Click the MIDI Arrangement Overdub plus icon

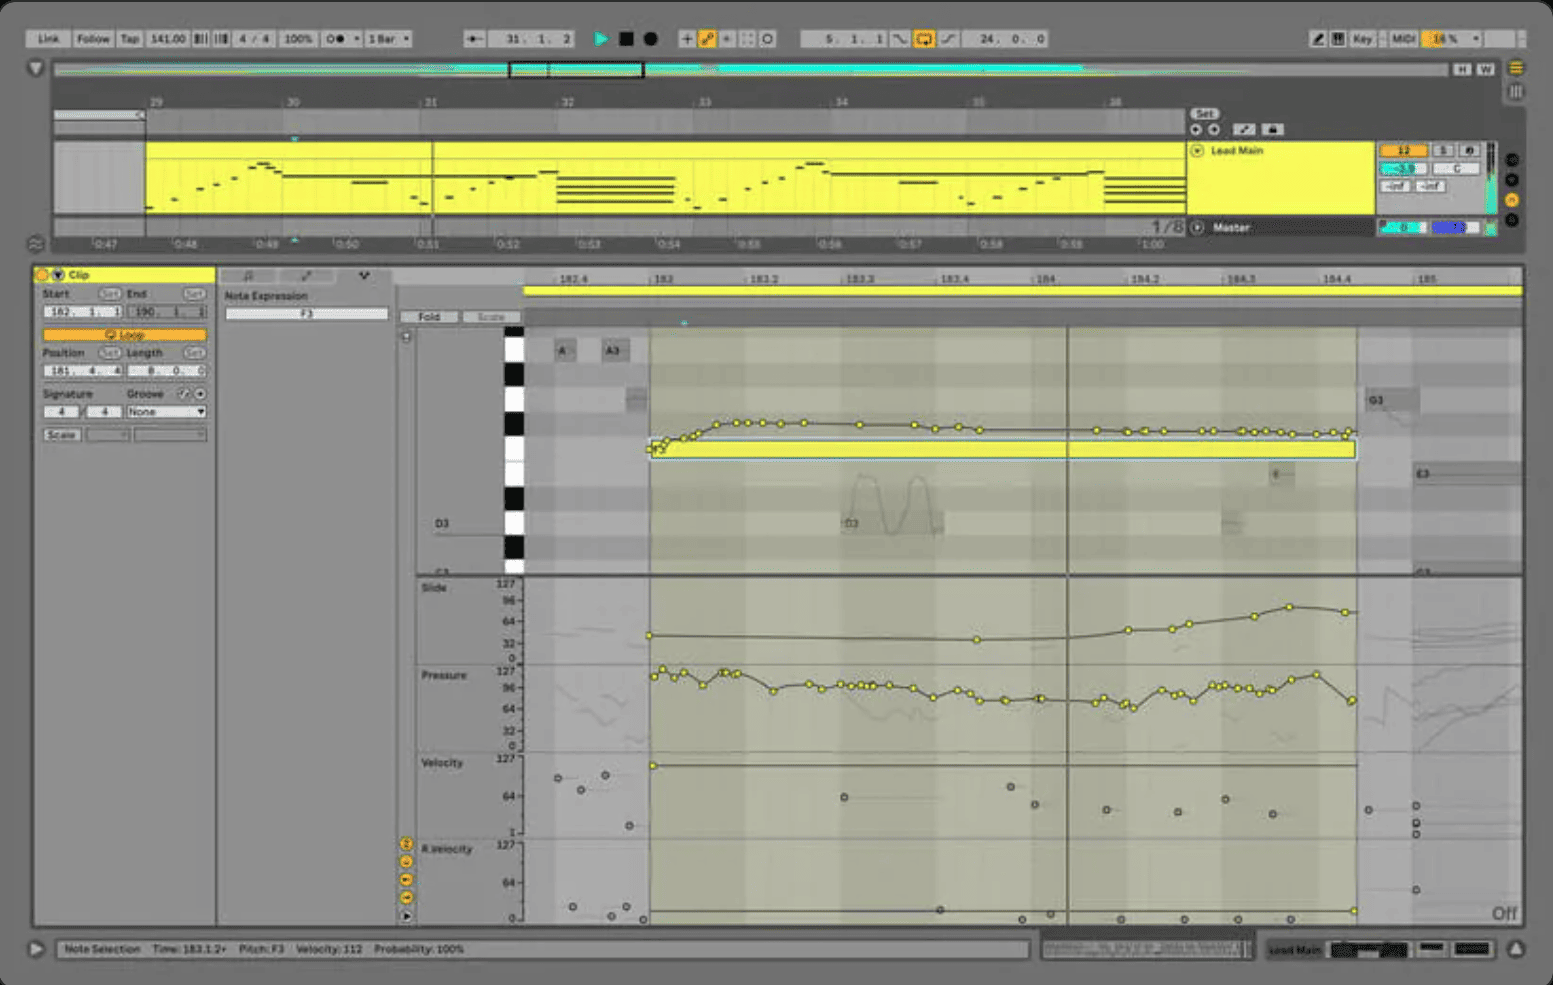(687, 39)
